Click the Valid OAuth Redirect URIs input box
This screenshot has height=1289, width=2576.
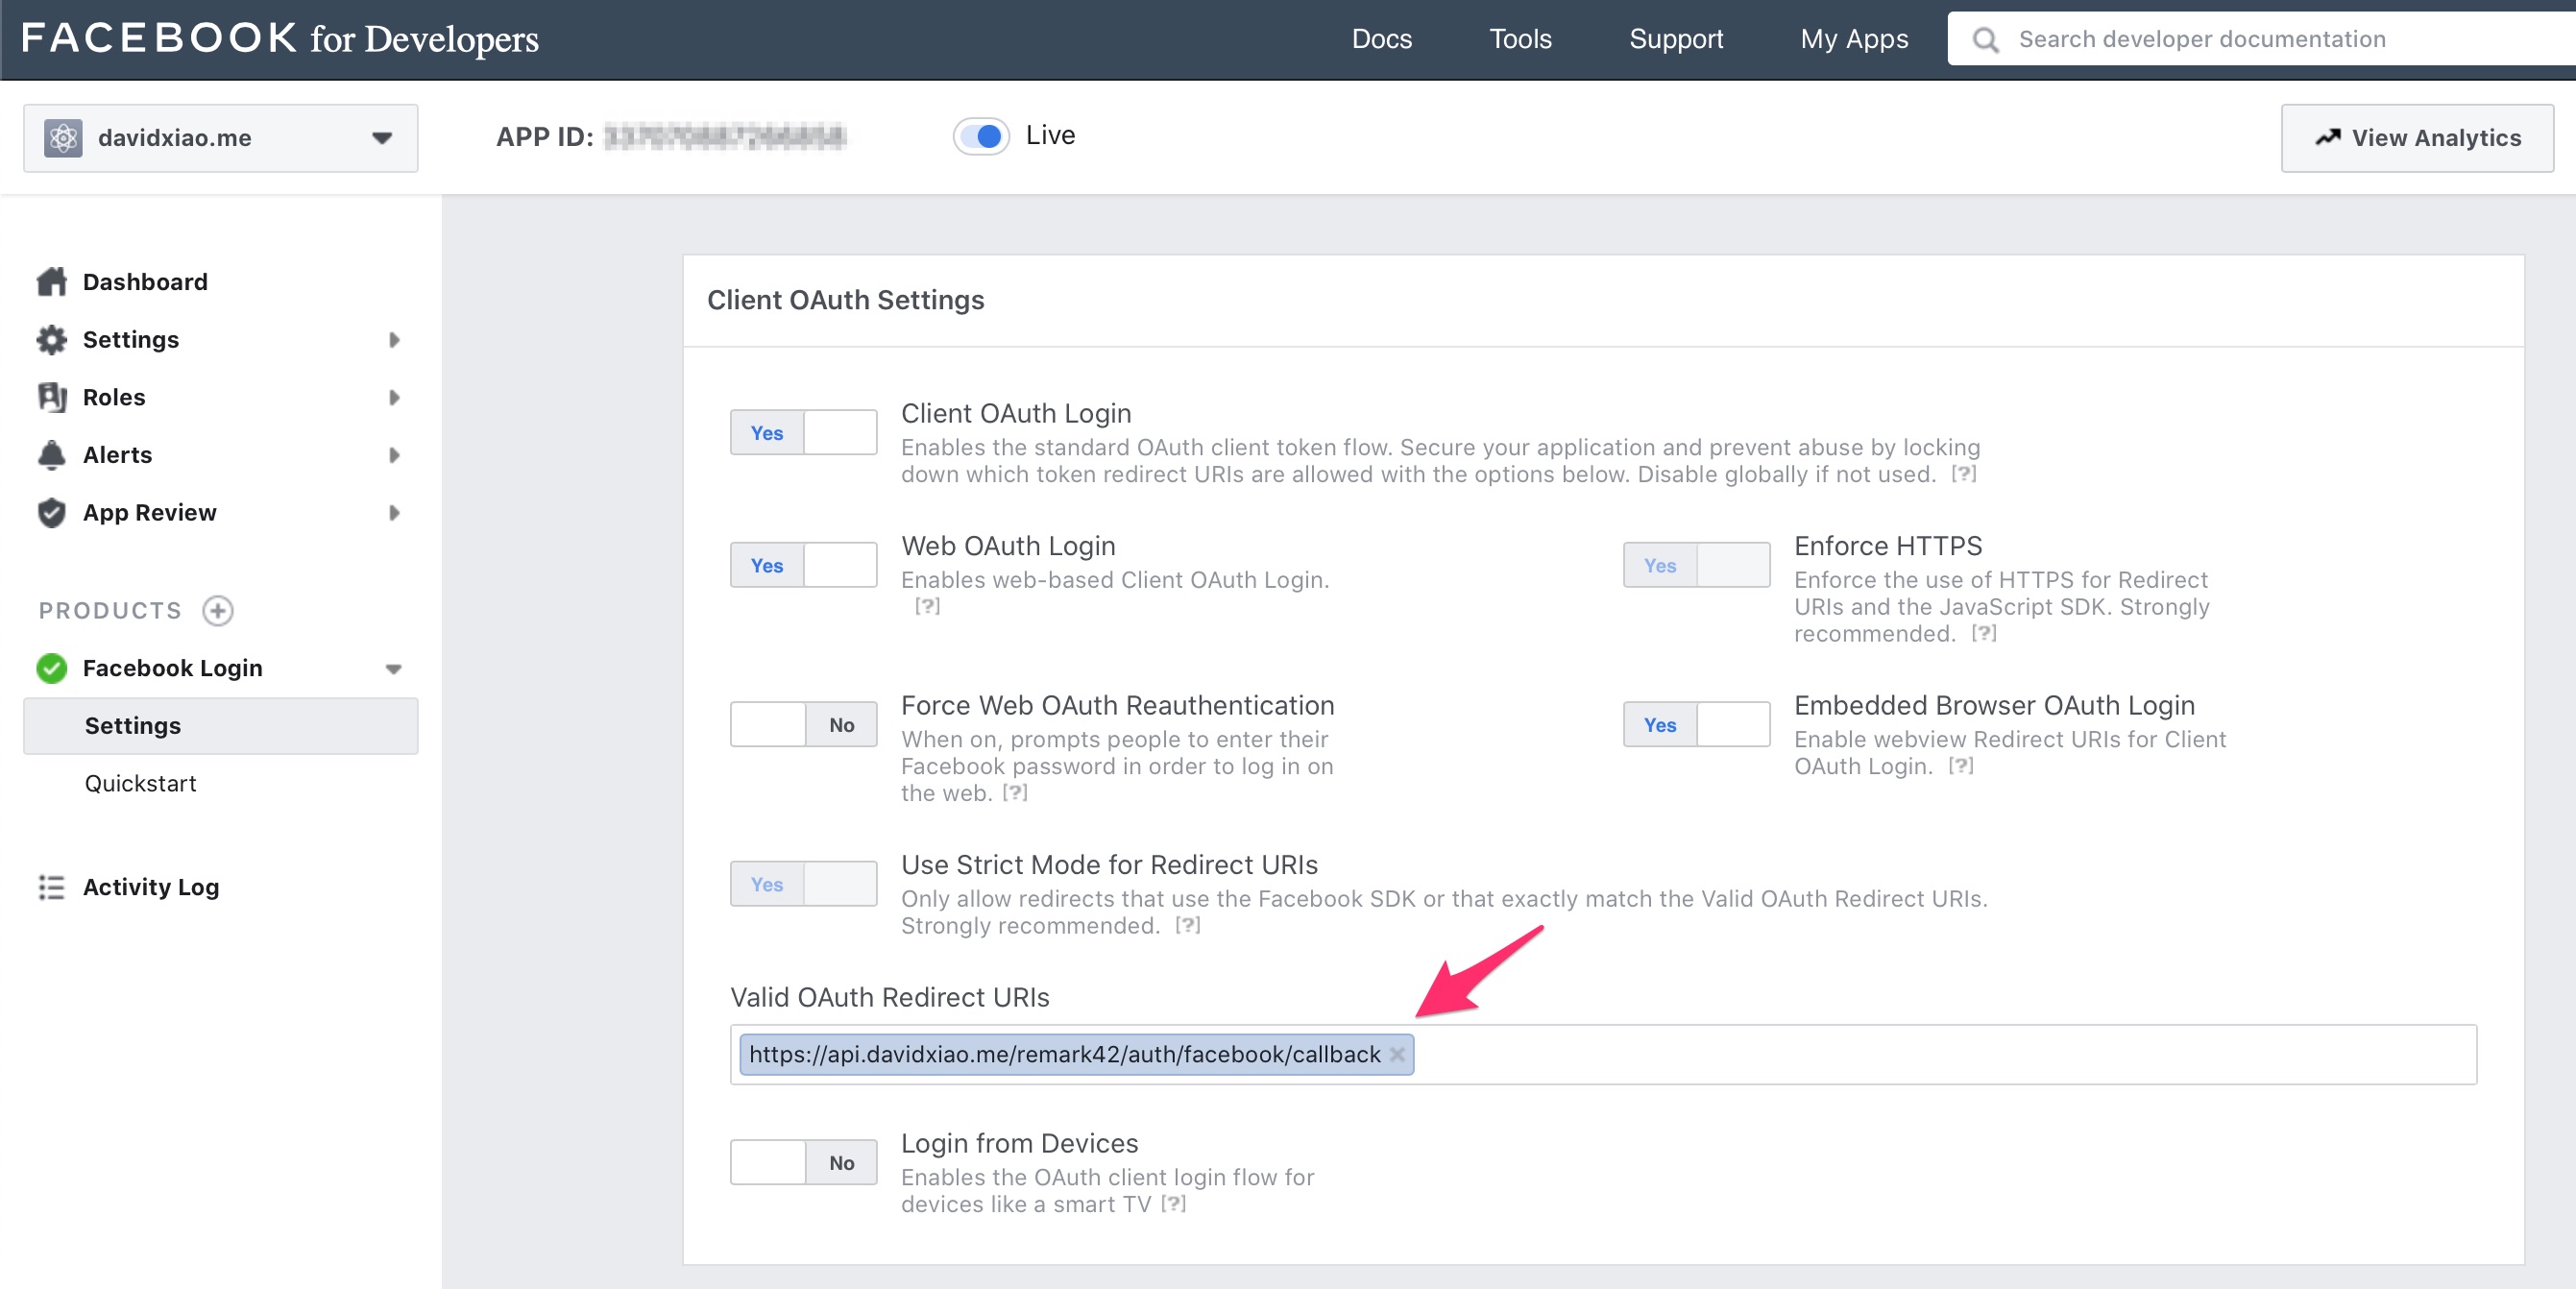pos(1603,1054)
